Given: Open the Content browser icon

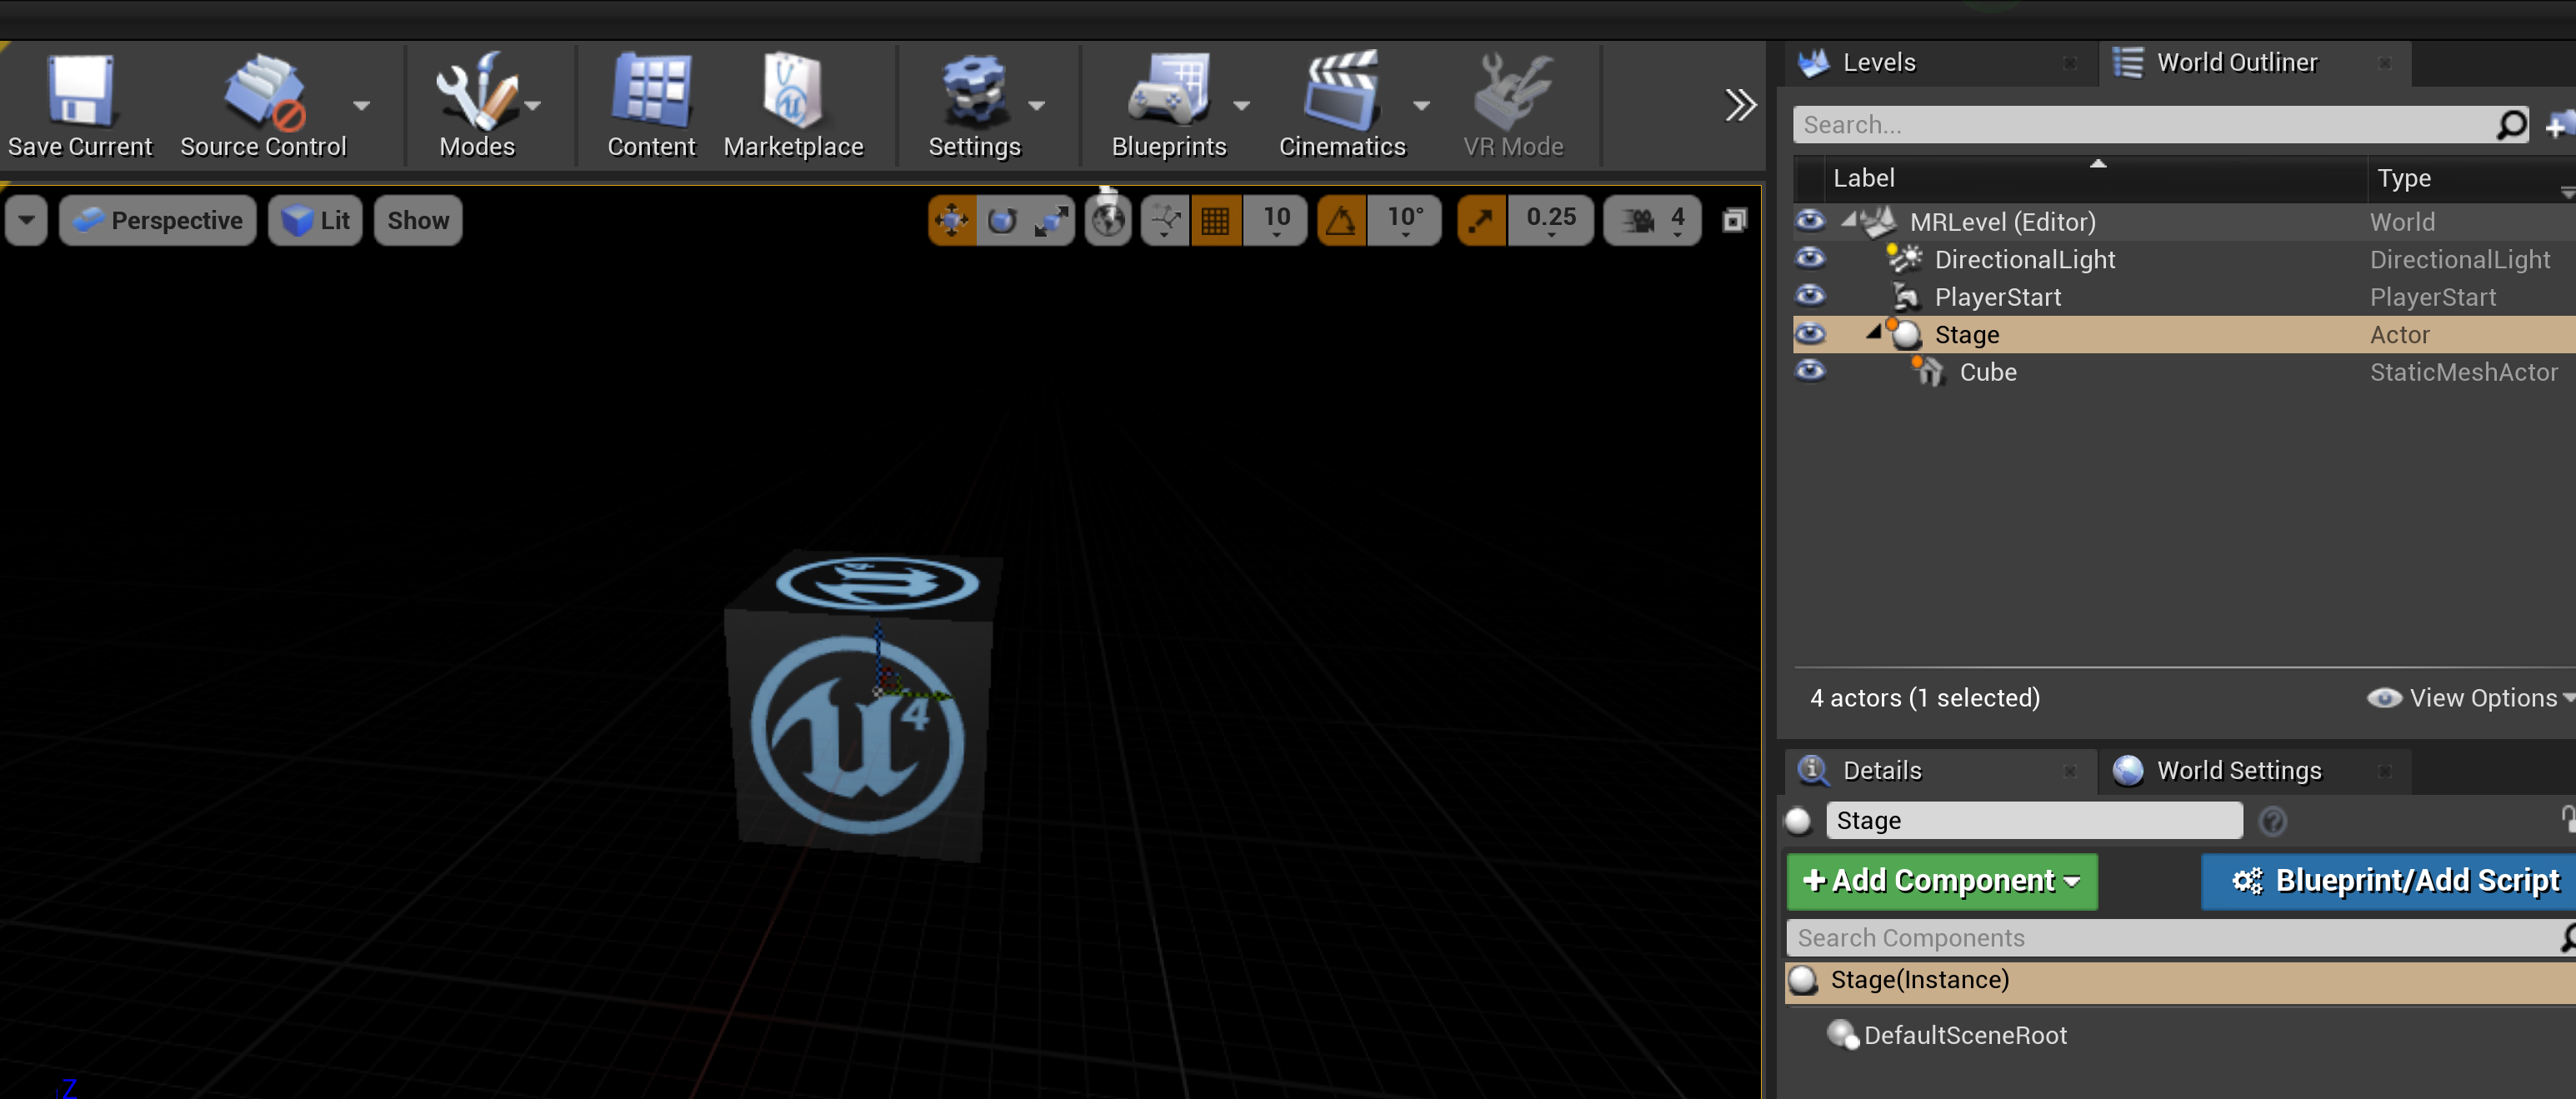Looking at the screenshot, I should 651,104.
